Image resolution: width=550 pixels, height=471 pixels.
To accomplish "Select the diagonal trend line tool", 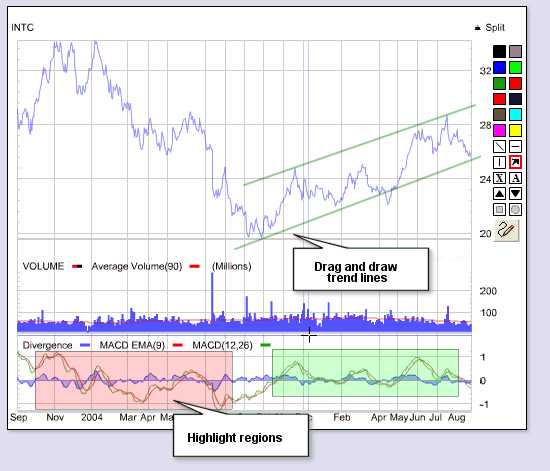I will point(499,146).
